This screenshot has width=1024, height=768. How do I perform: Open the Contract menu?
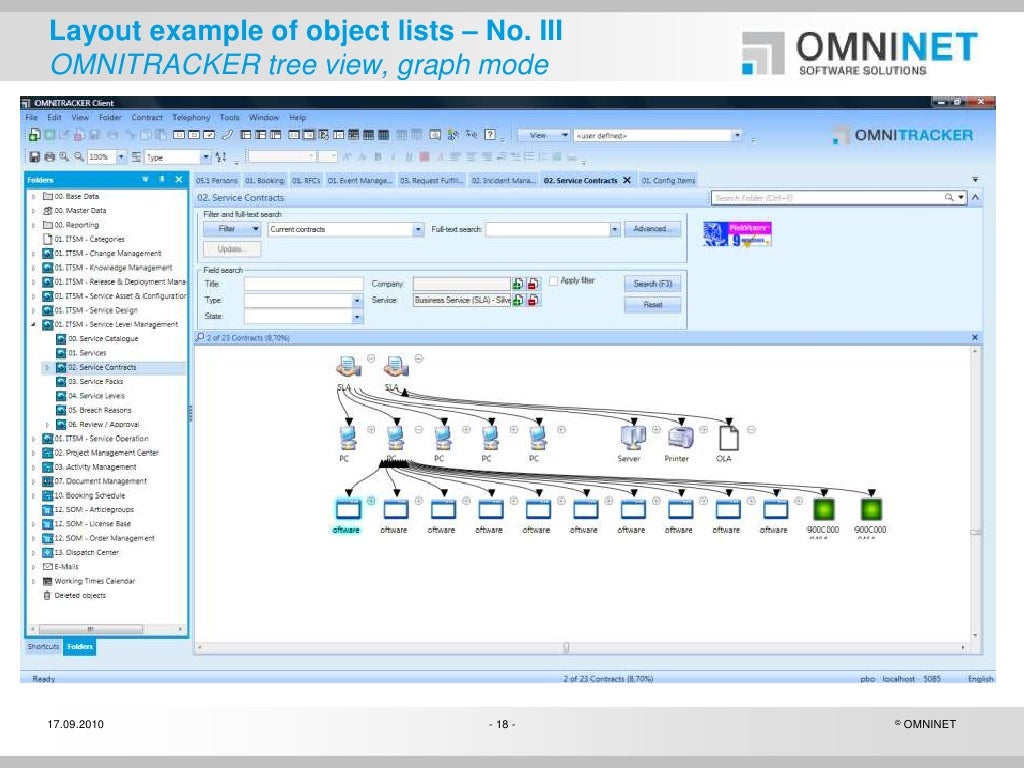(146, 118)
